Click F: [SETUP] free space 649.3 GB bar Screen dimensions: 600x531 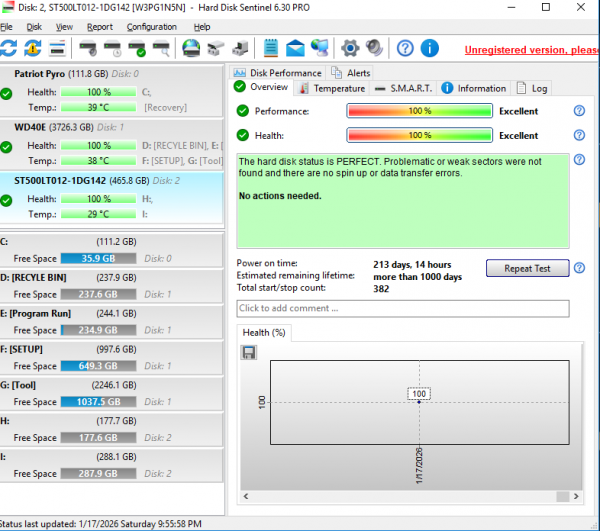98,366
